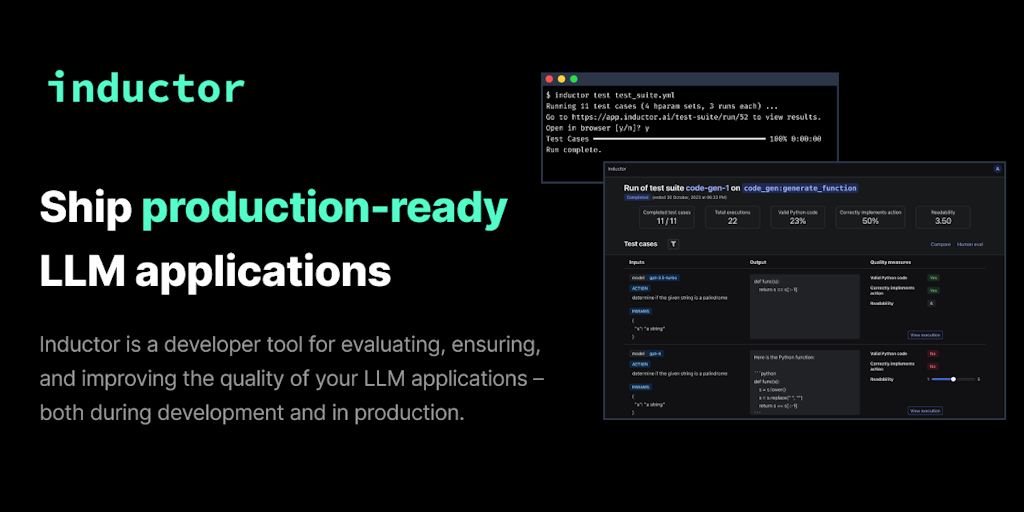Close the terminal window with red button
This screenshot has height=512, width=1024.
[549, 79]
